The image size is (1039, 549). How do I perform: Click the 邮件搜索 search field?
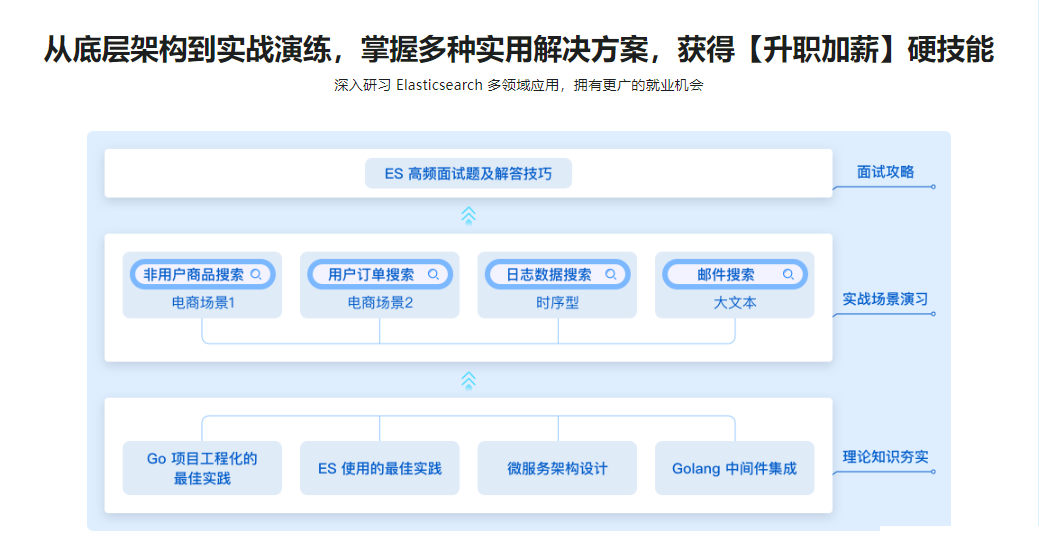(x=726, y=274)
